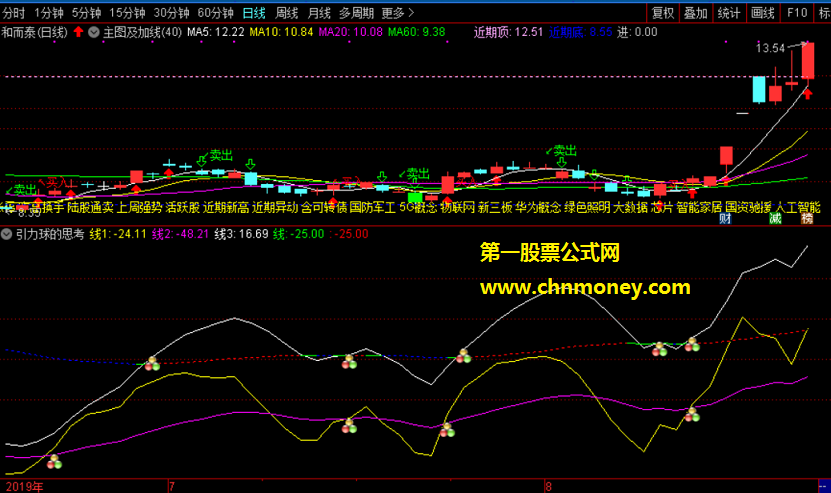The width and height of the screenshot is (831, 493).
Task: Click the 芯片 concept tag
Action: (661, 207)
